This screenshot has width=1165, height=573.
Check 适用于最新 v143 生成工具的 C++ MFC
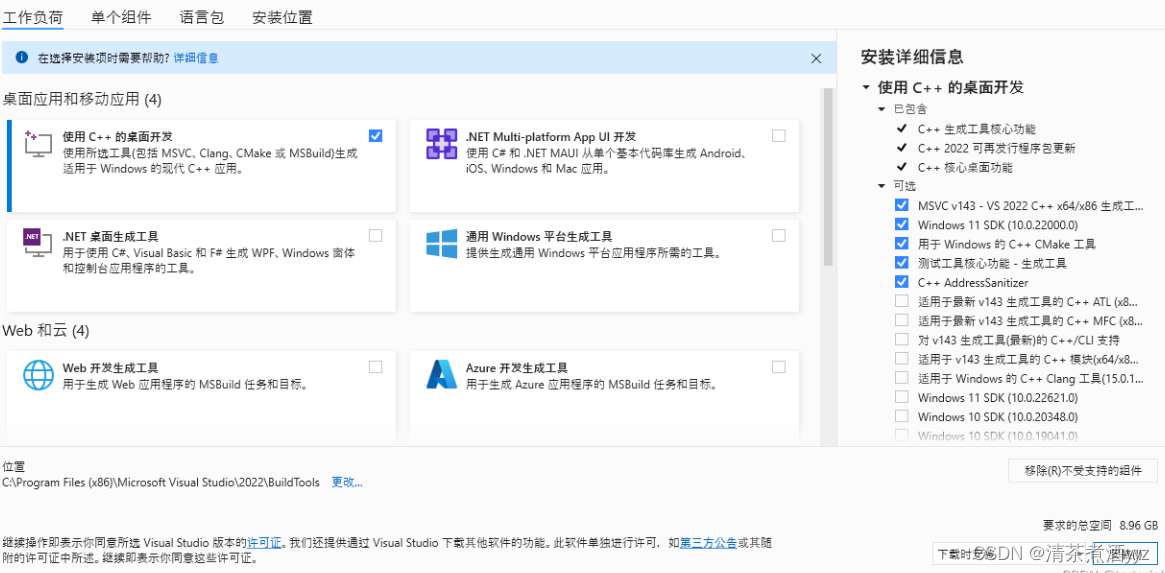pos(901,320)
